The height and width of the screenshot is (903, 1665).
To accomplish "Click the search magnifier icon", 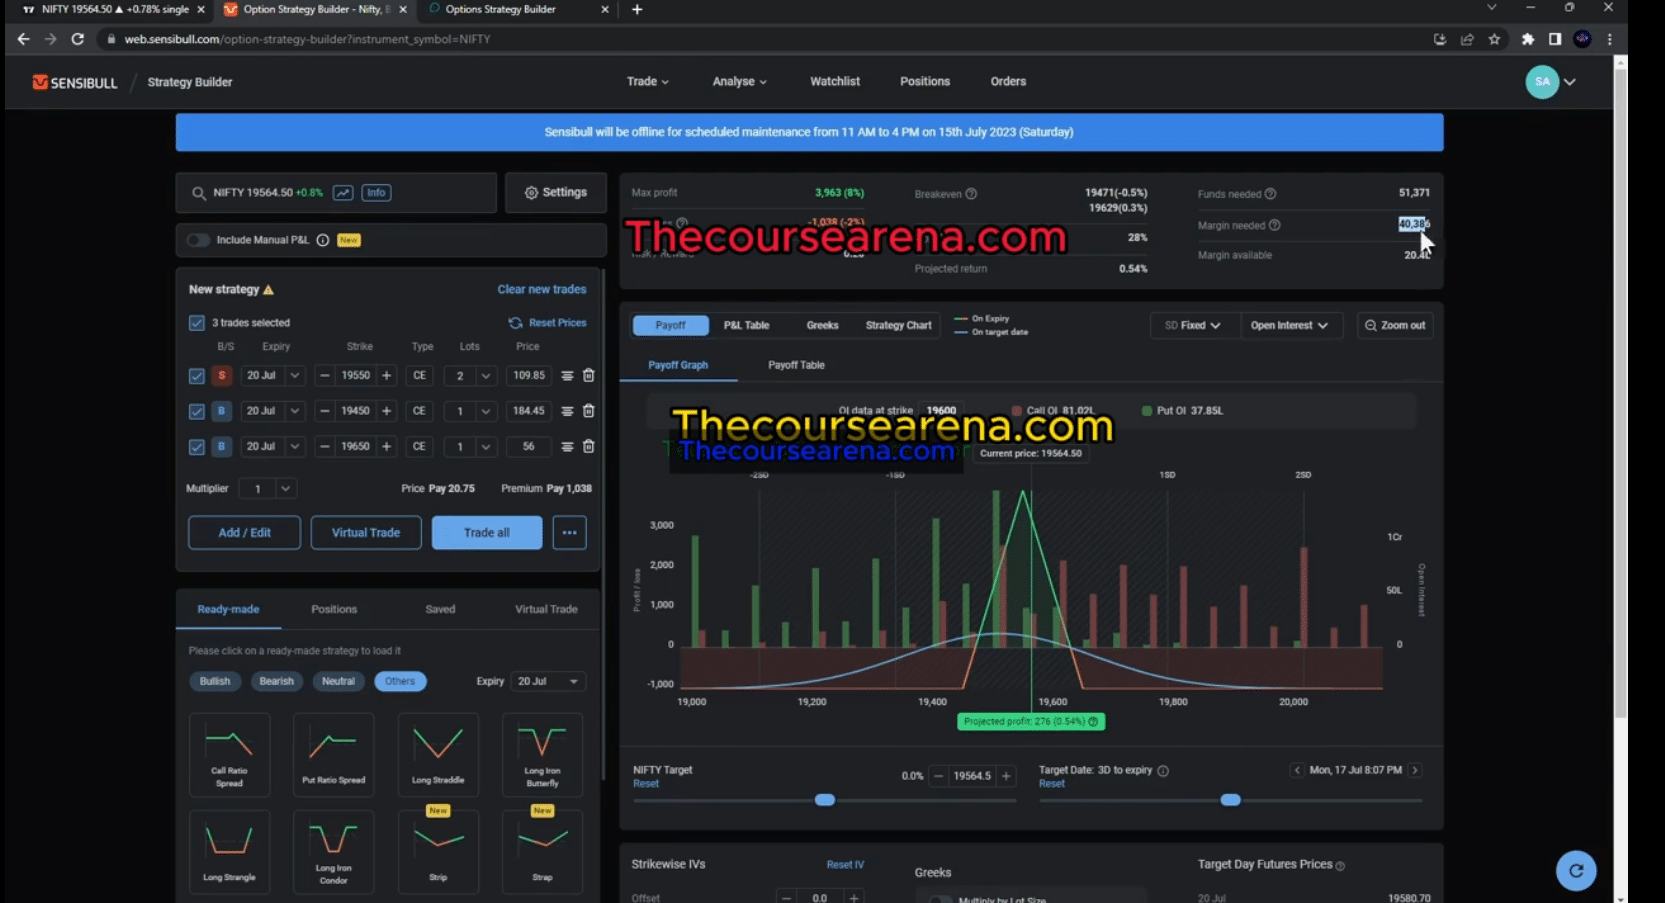I will pos(199,193).
